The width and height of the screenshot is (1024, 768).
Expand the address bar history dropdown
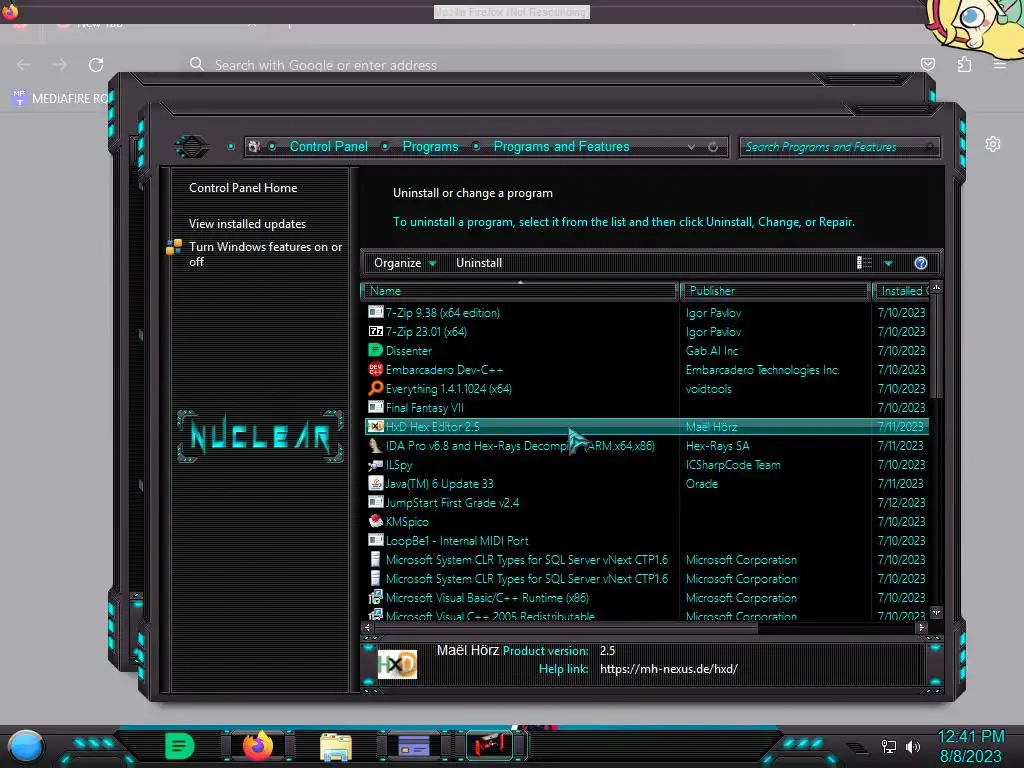(x=691, y=147)
